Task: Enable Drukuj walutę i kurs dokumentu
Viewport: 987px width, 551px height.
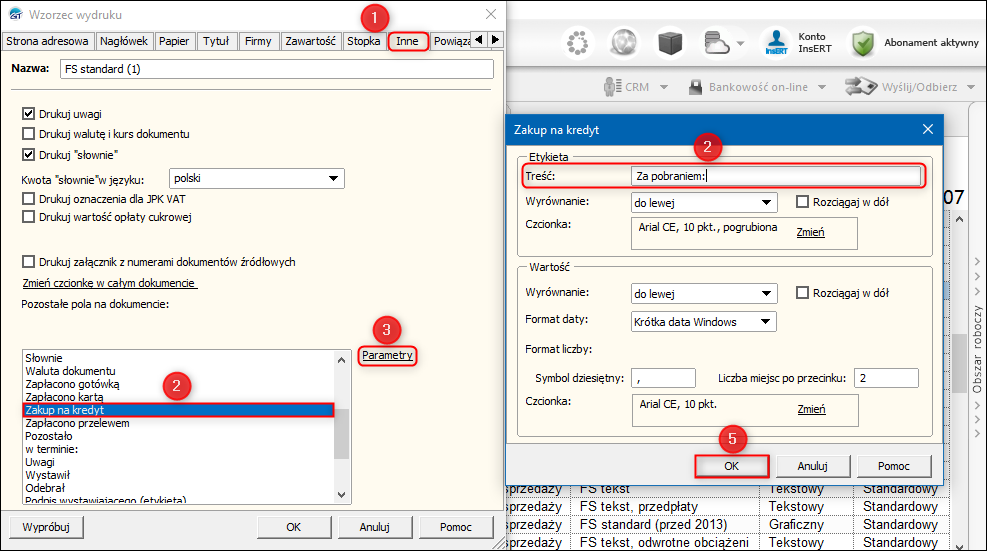Action: tap(28, 133)
